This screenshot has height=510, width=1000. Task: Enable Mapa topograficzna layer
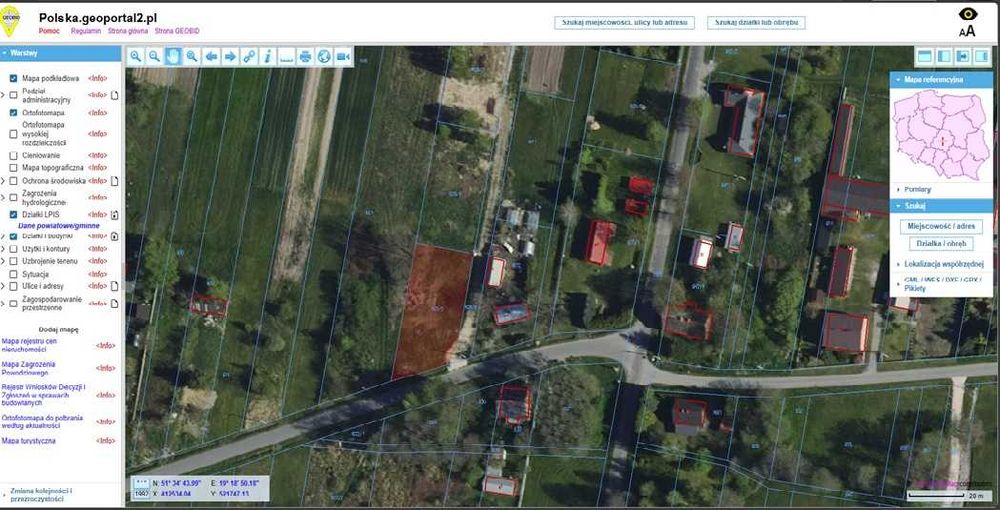13,168
